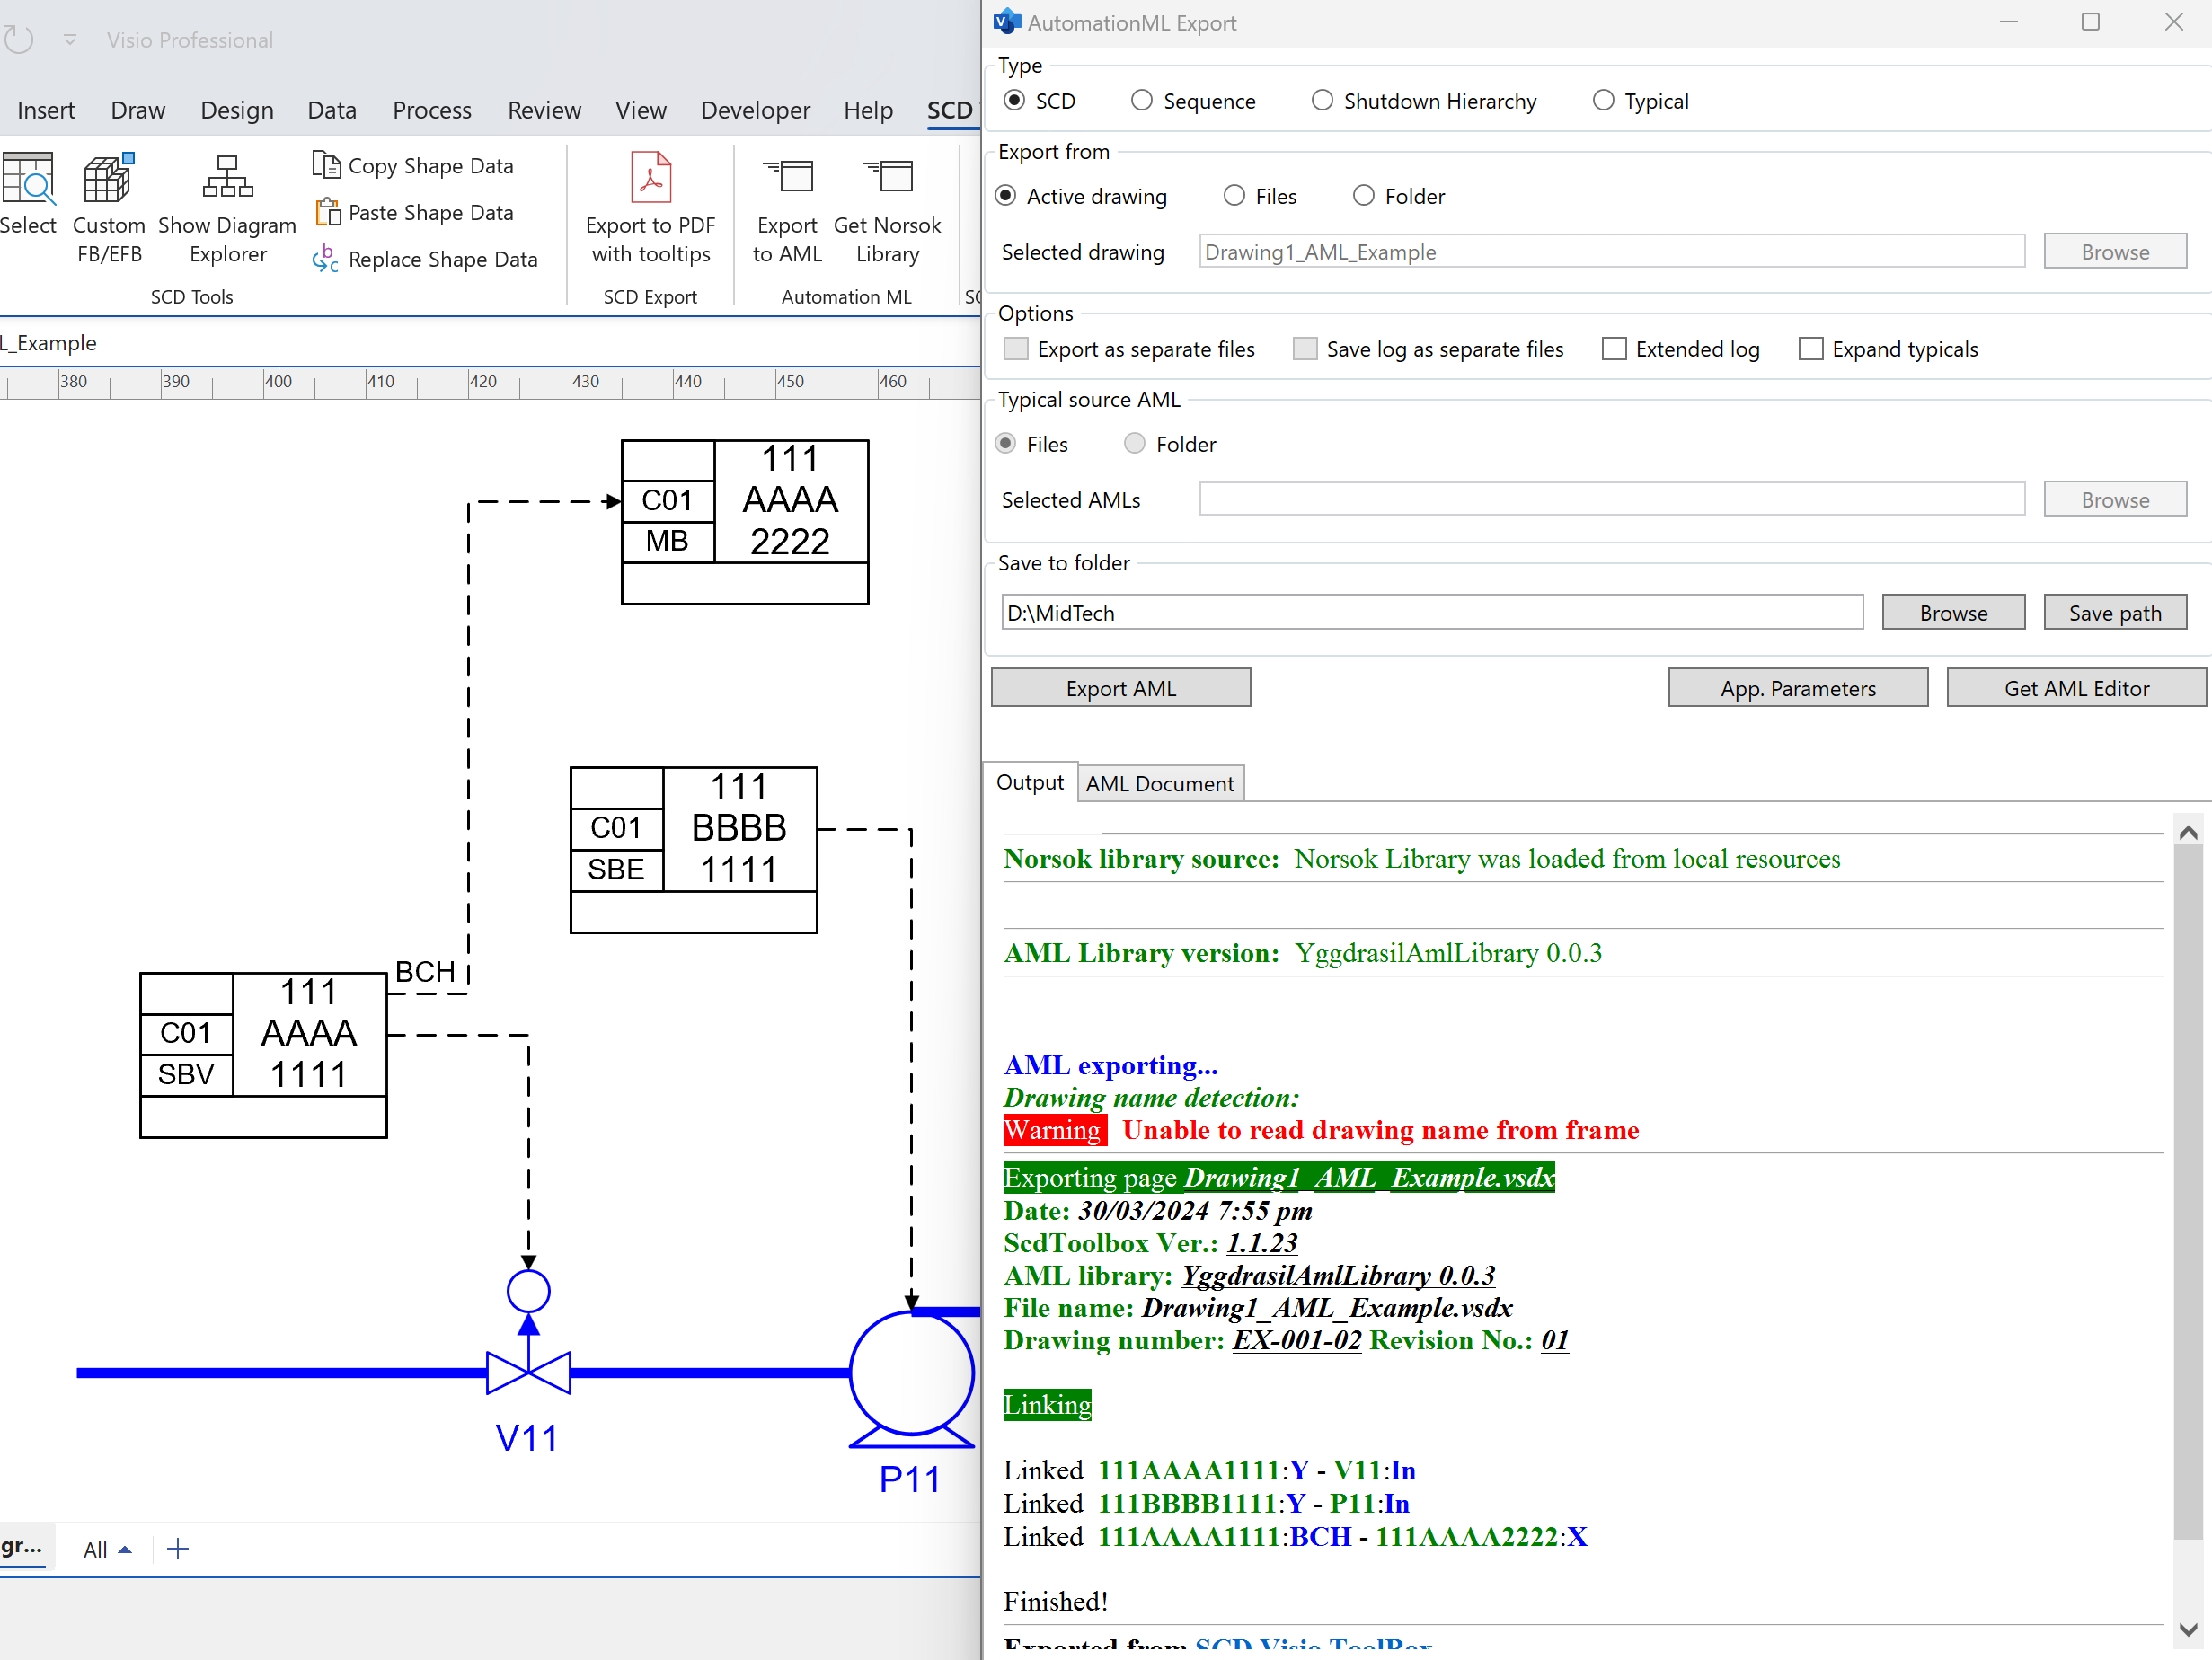The height and width of the screenshot is (1660, 2212).
Task: Click the pump P11 symbol
Action: click(x=911, y=1378)
